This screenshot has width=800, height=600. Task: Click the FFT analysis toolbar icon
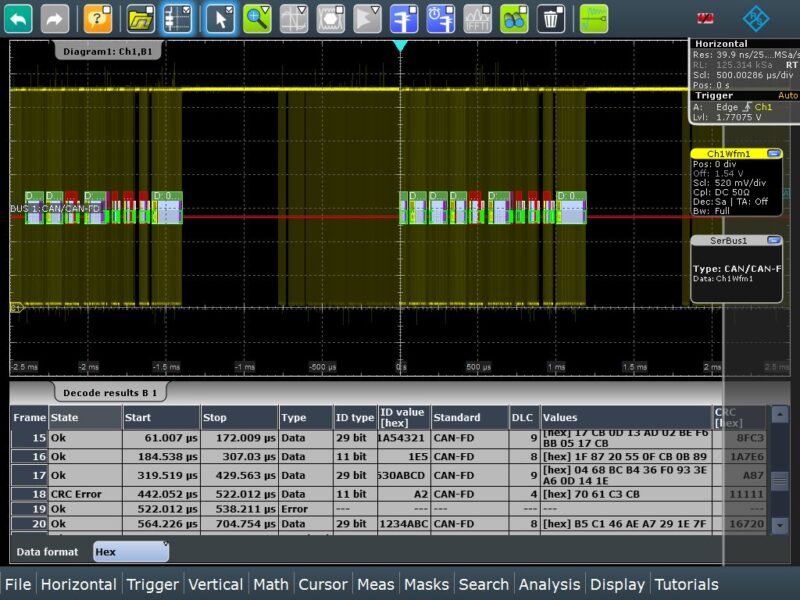(x=476, y=18)
